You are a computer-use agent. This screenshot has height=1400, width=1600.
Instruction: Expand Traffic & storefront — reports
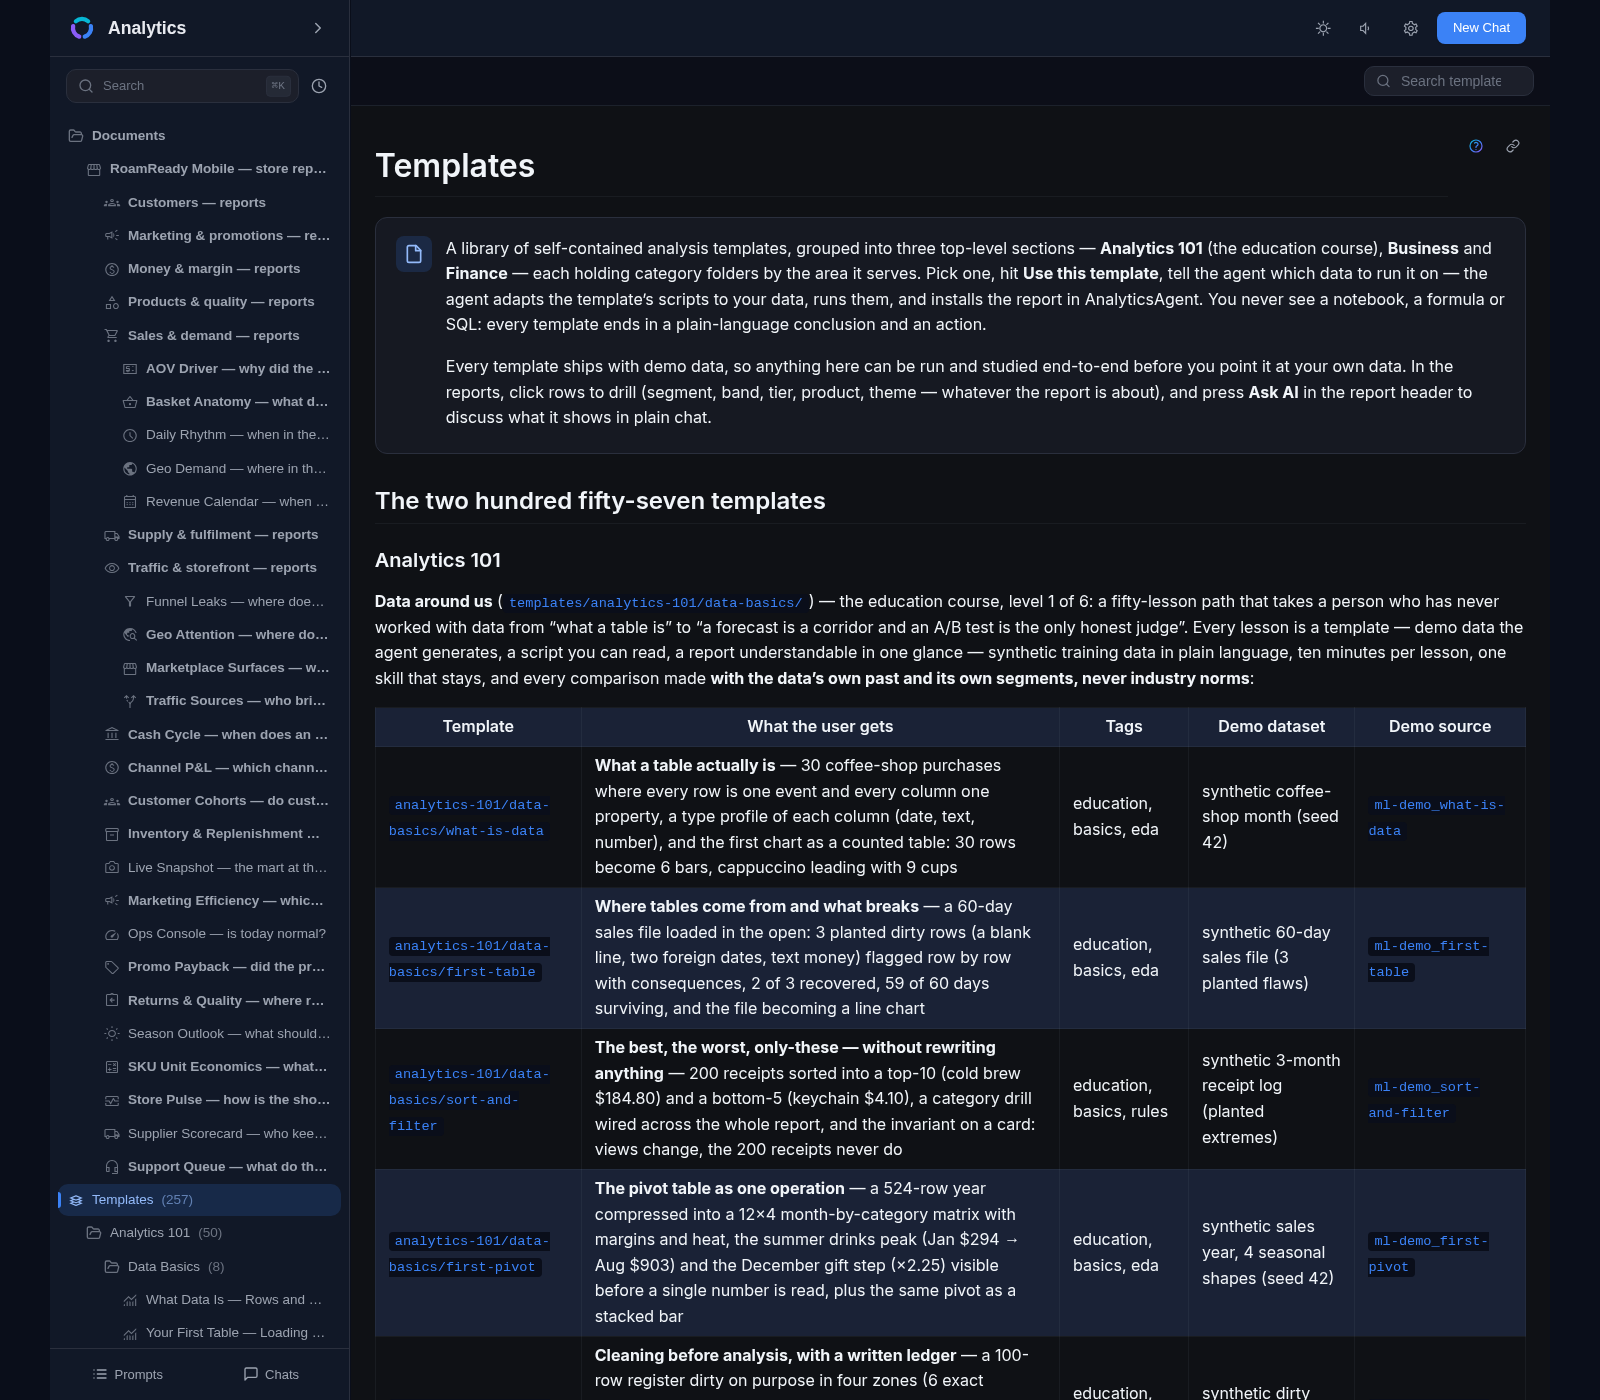tap(218, 568)
